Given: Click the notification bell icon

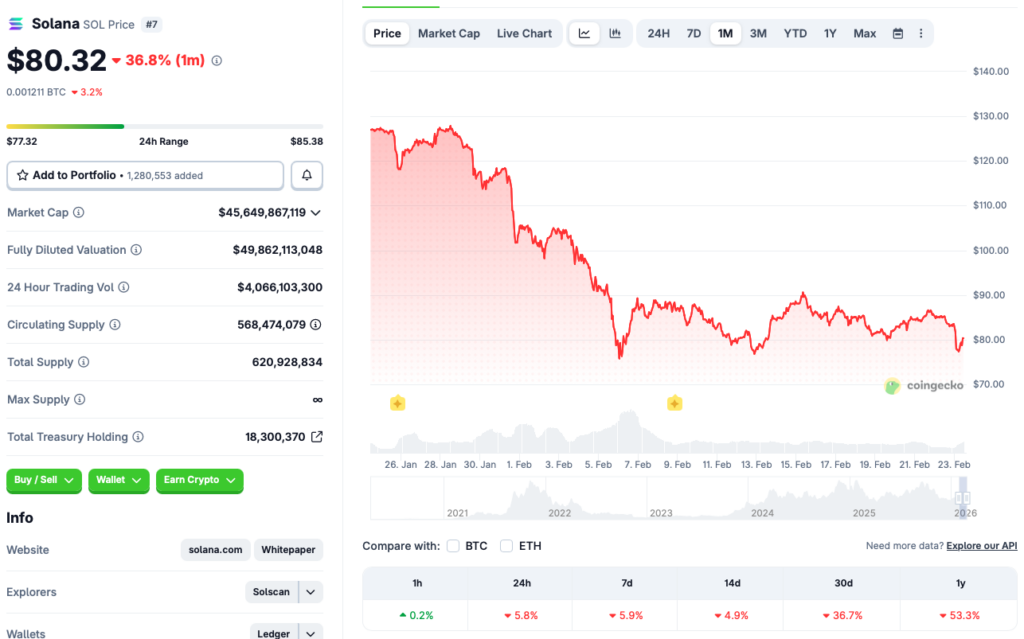Looking at the screenshot, I should (x=306, y=175).
